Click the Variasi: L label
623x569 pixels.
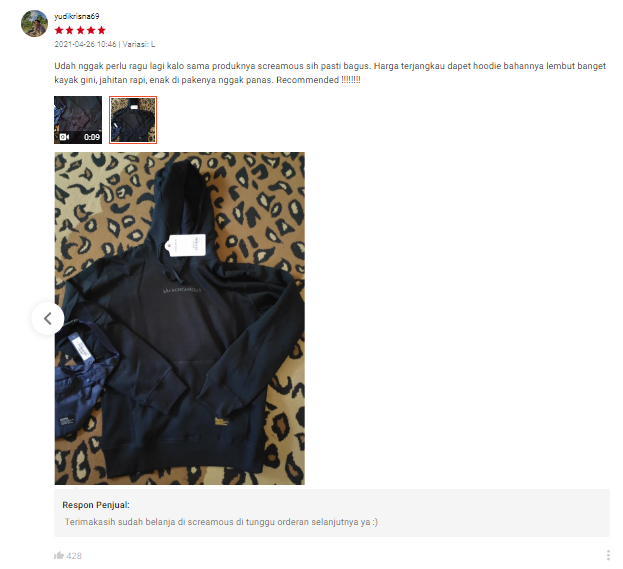[139, 44]
